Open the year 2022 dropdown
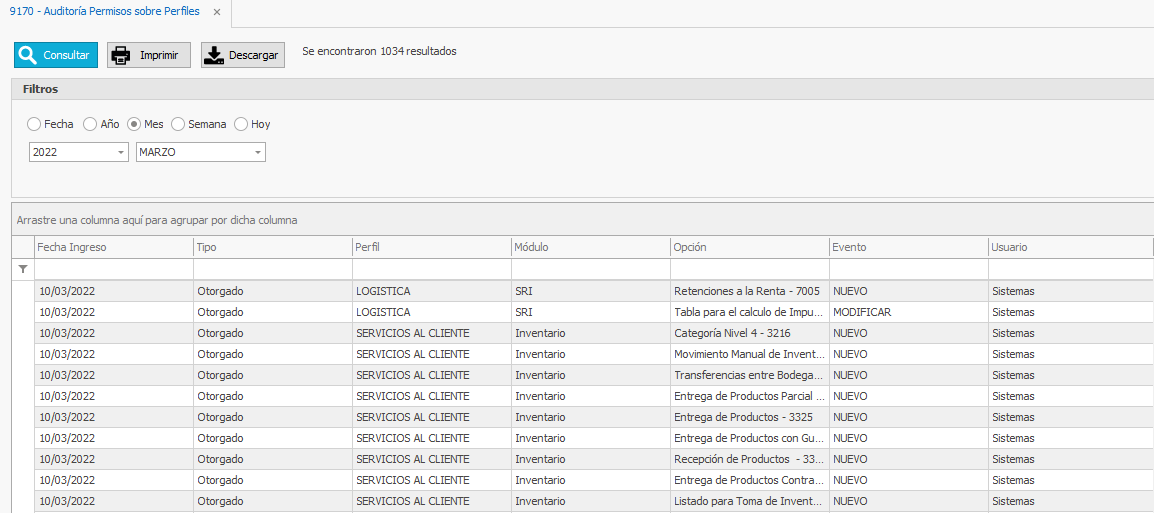The image size is (1154, 513). (121, 152)
